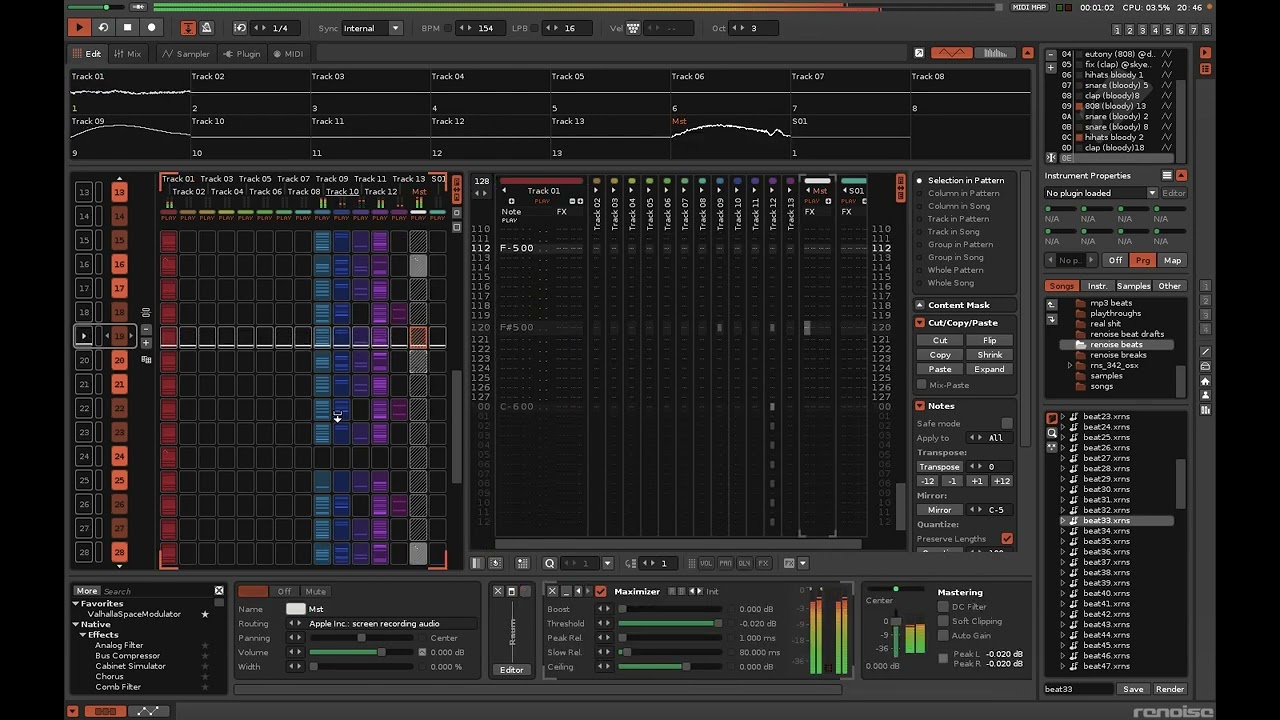Switch to the Instr. browser tab
The image size is (1280, 720).
(1097, 286)
